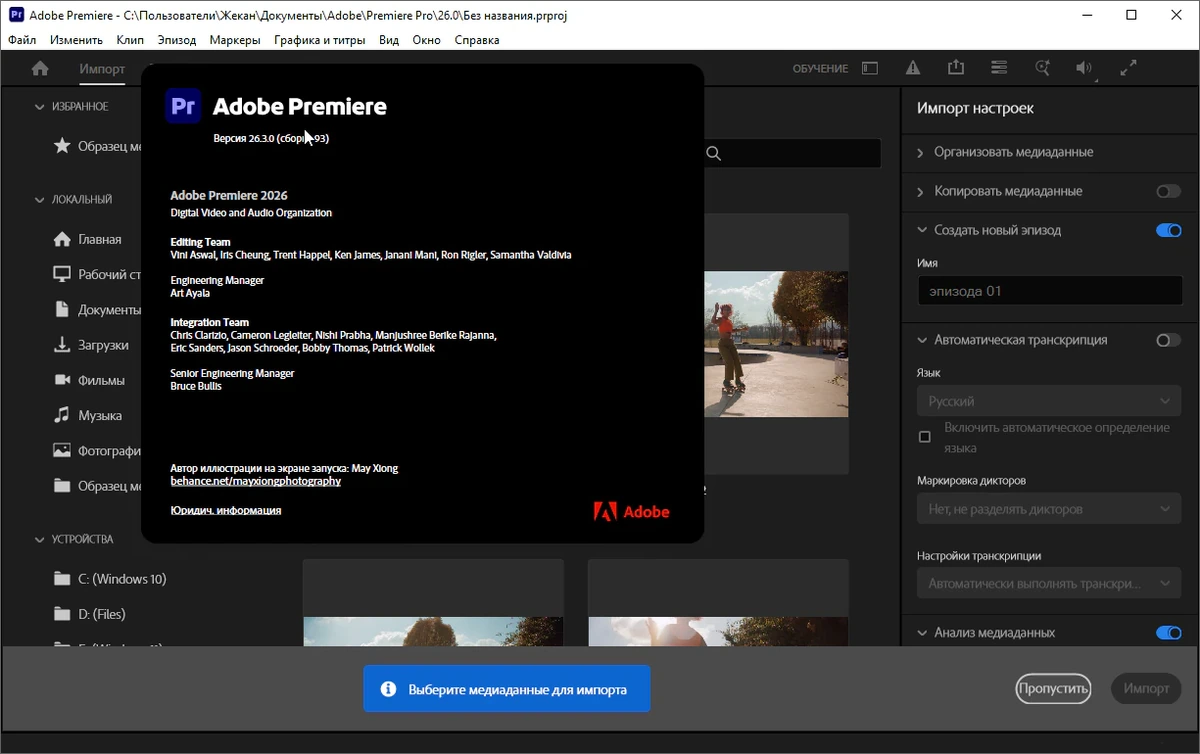Select the roller skater video thumbnail
The width and height of the screenshot is (1200, 754).
776,343
